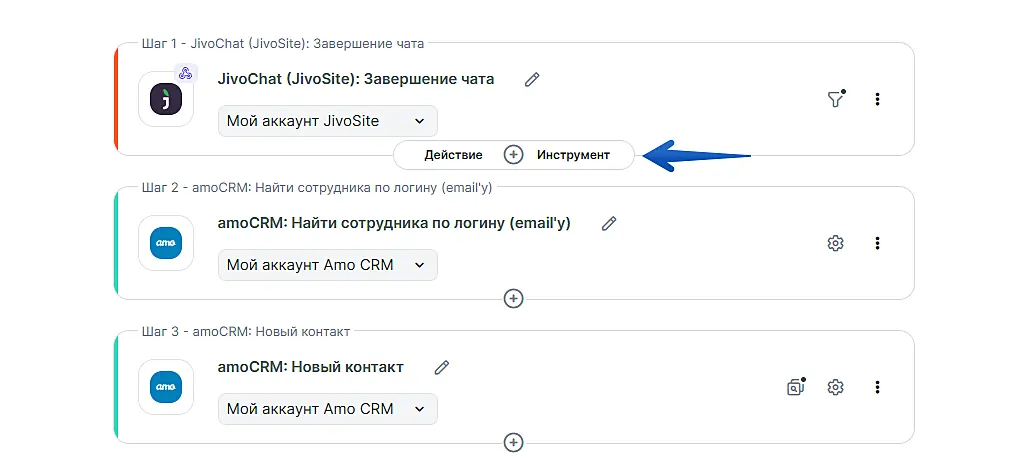The height and width of the screenshot is (459, 1013).
Task: Rename the "Новый контакт" step with pencil icon
Action: [442, 368]
